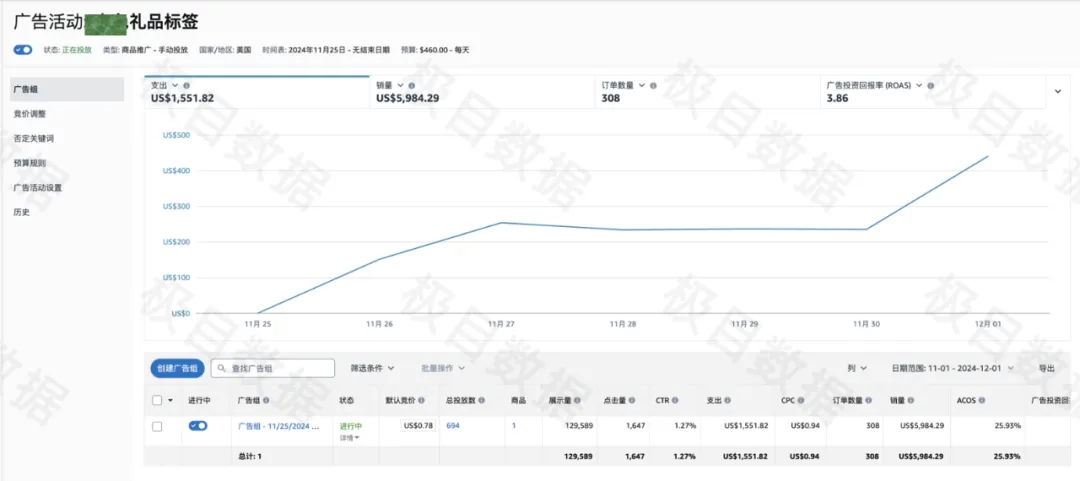This screenshot has height=481, width=1080.
Task: Click the 进行中 column header
Action: (200, 400)
